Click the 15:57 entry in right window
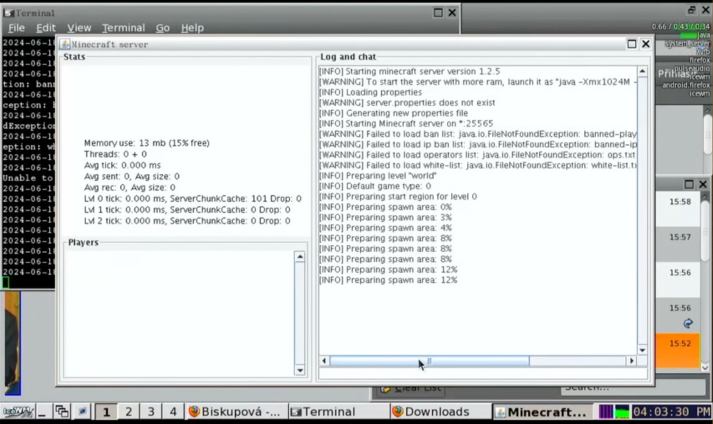 (x=680, y=237)
